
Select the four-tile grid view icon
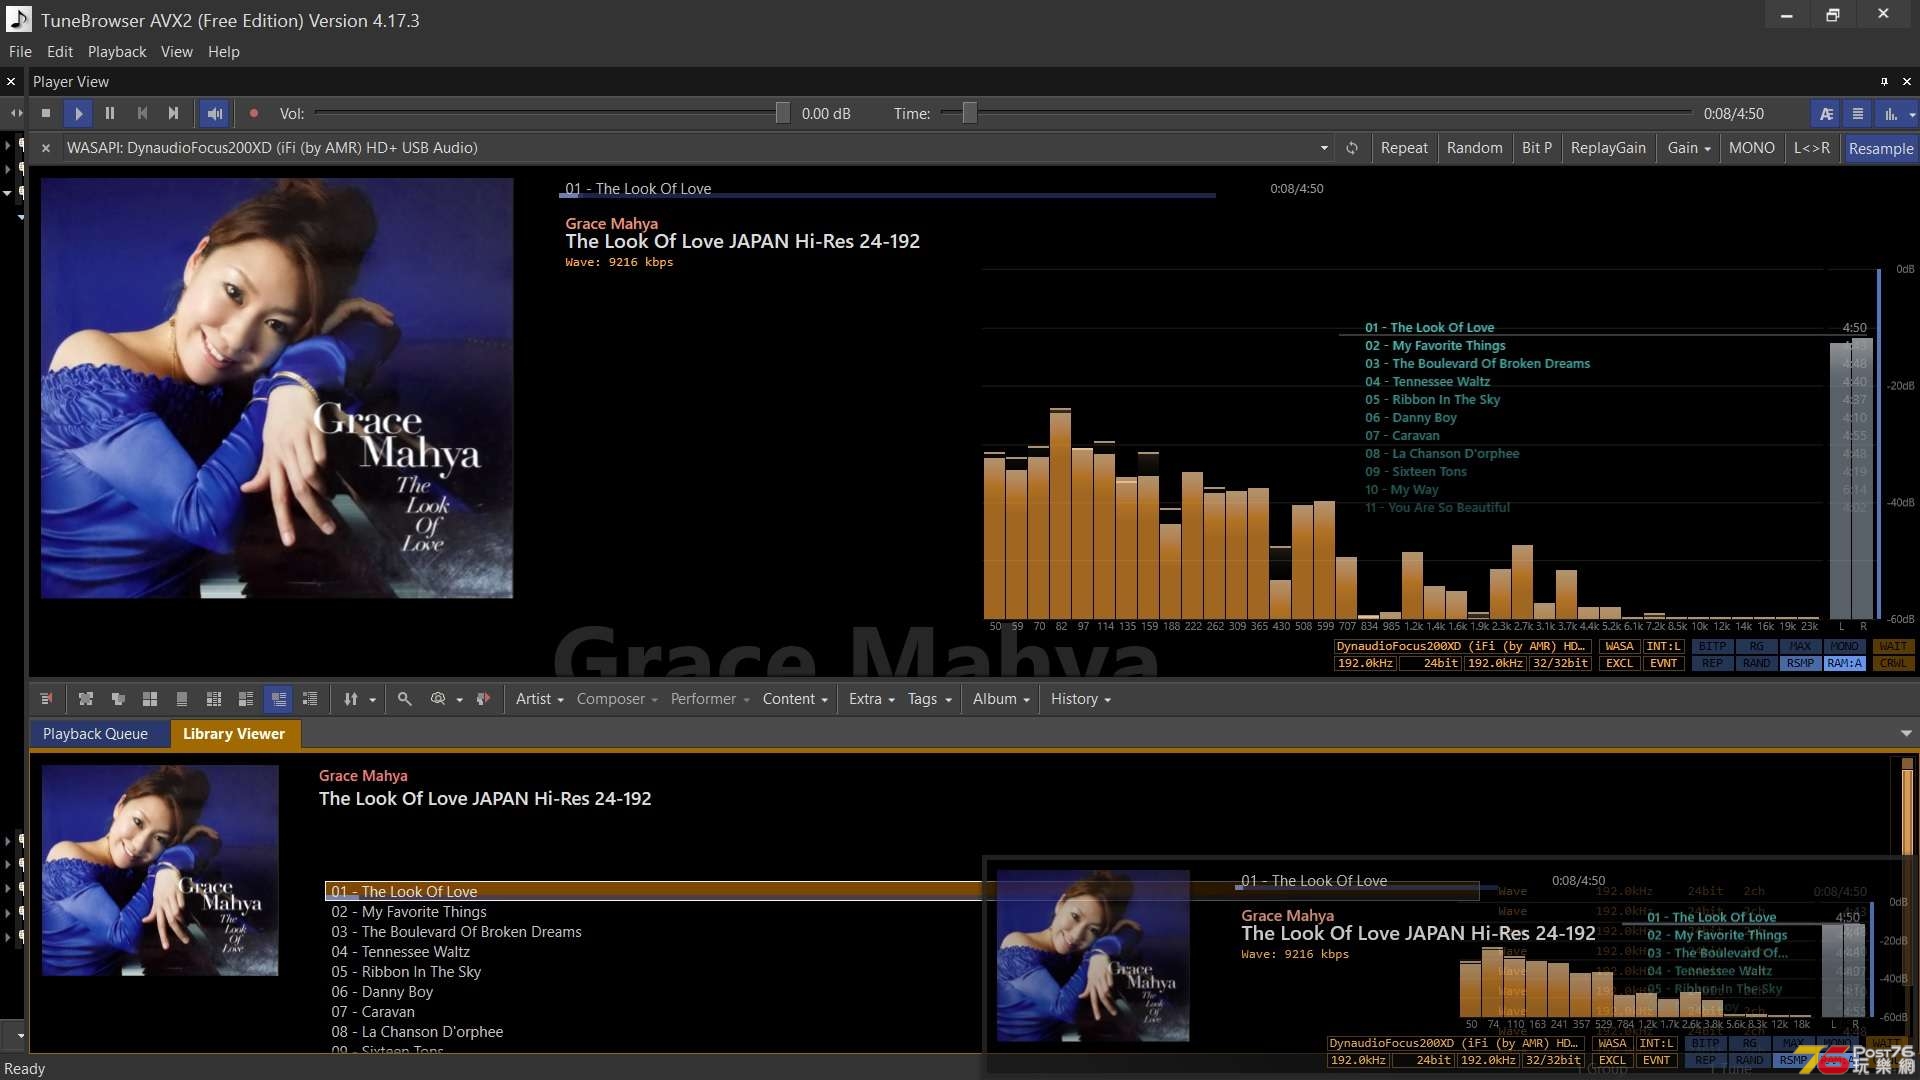(150, 699)
